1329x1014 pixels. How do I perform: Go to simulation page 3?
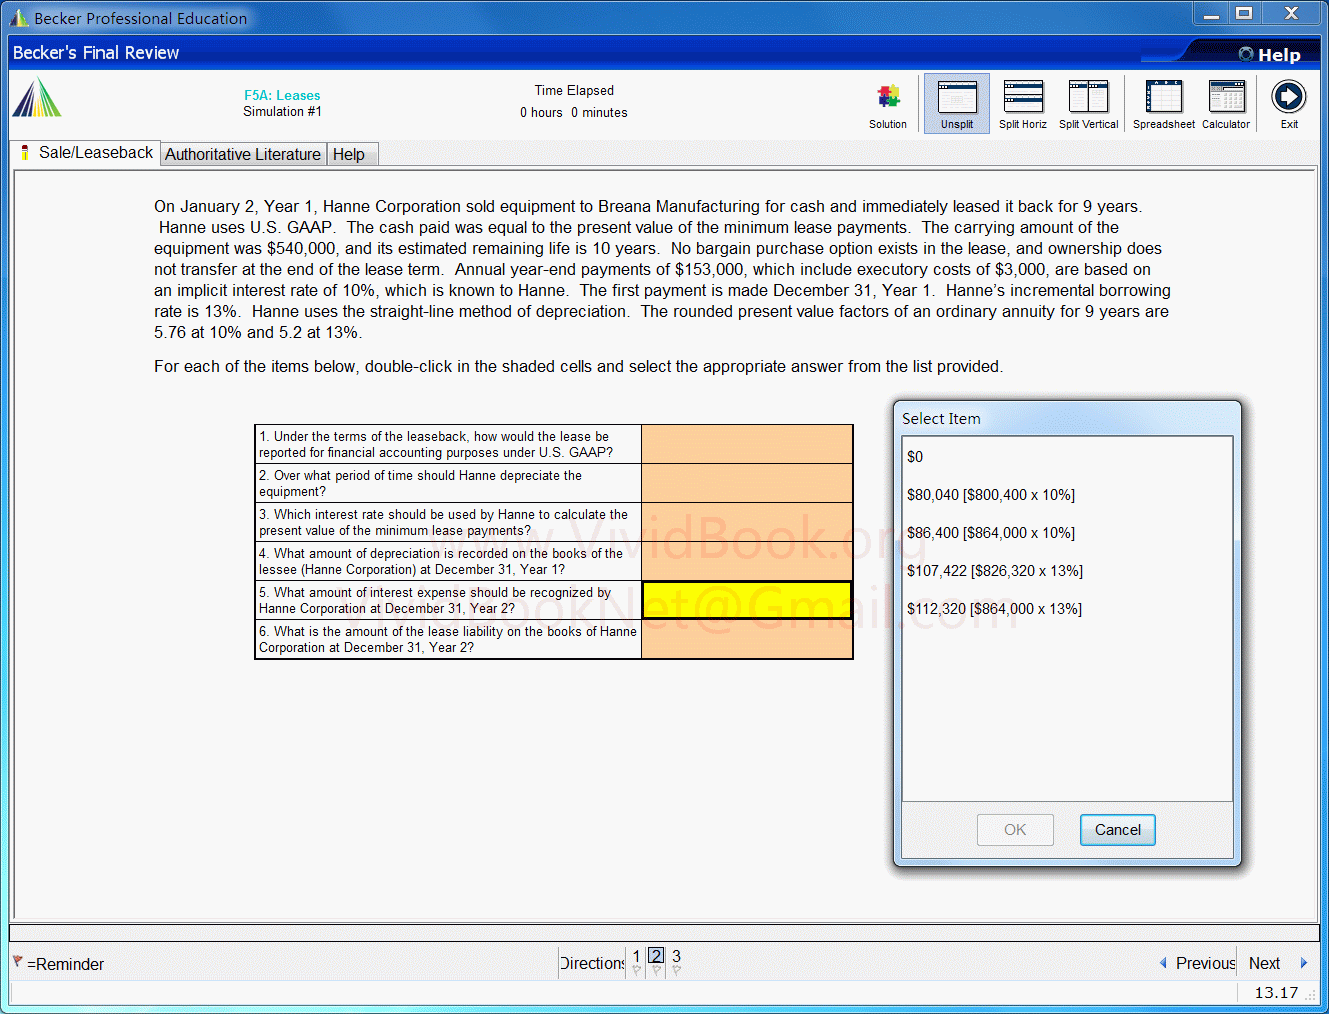pyautogui.click(x=676, y=956)
